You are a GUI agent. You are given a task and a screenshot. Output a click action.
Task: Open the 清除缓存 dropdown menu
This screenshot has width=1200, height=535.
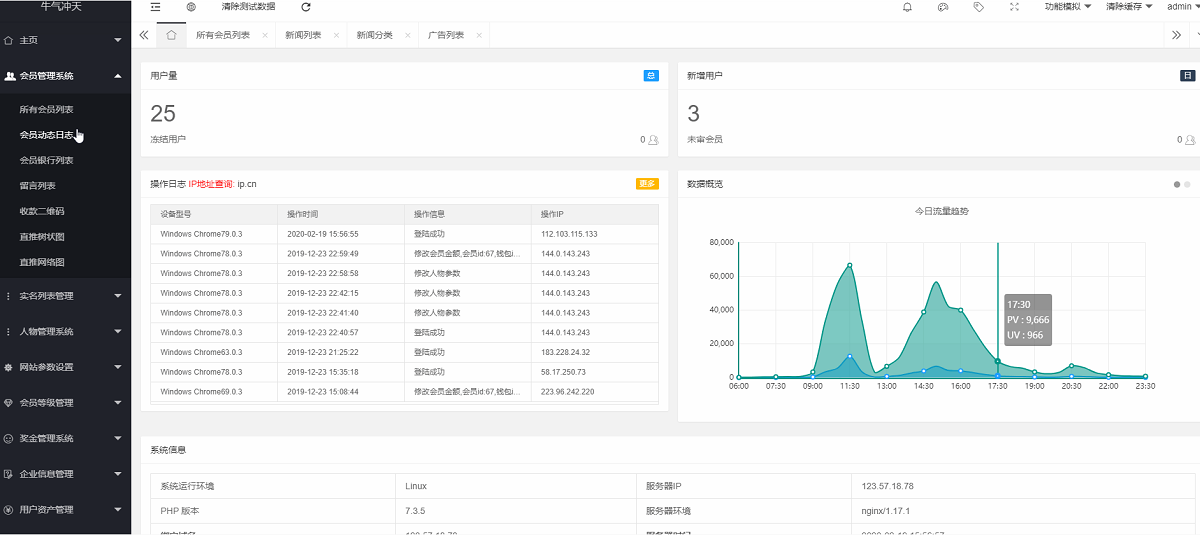(x=1129, y=7)
